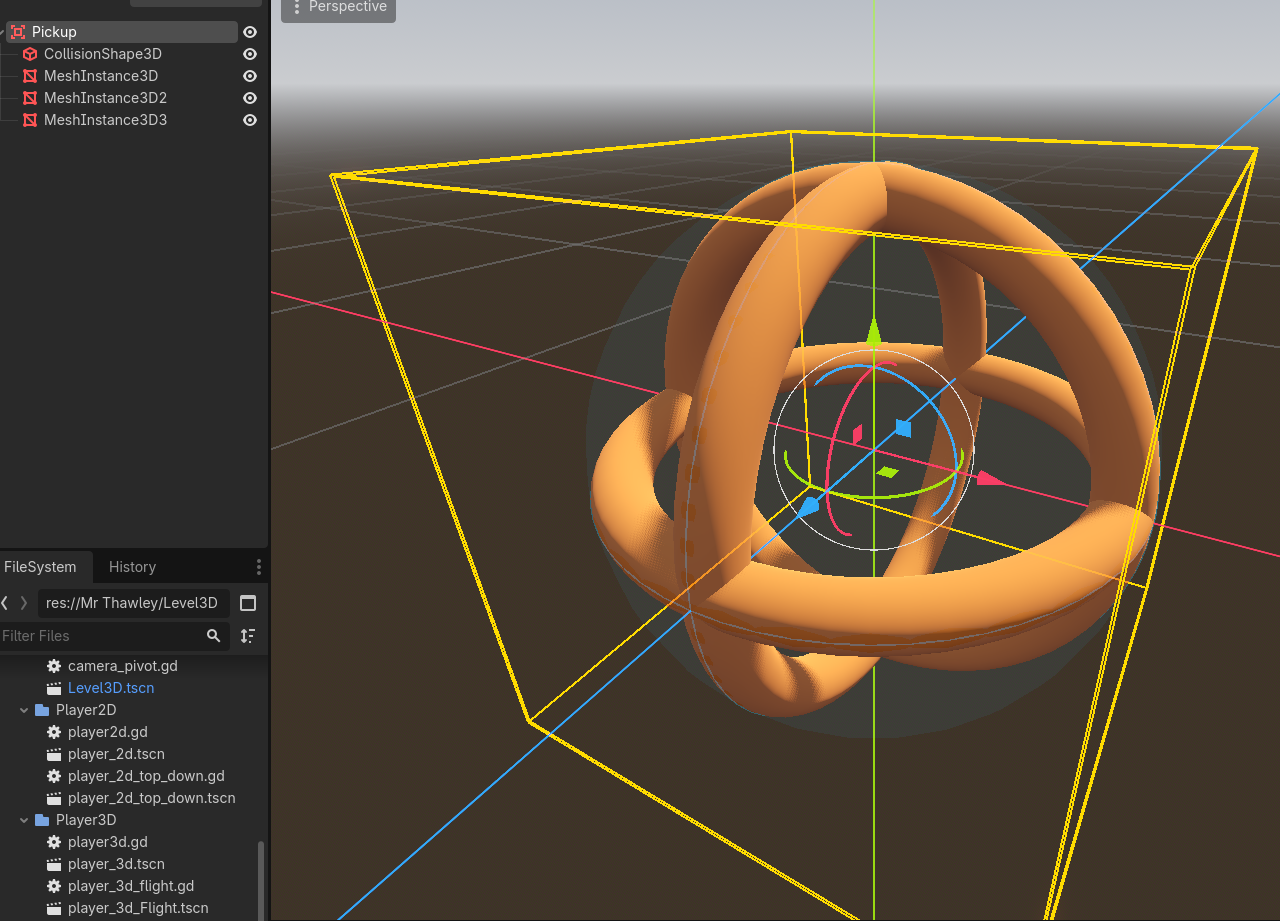Screen dimensions: 1280x921
Task: Select player_2d_top_down.gd script
Action: point(146,776)
